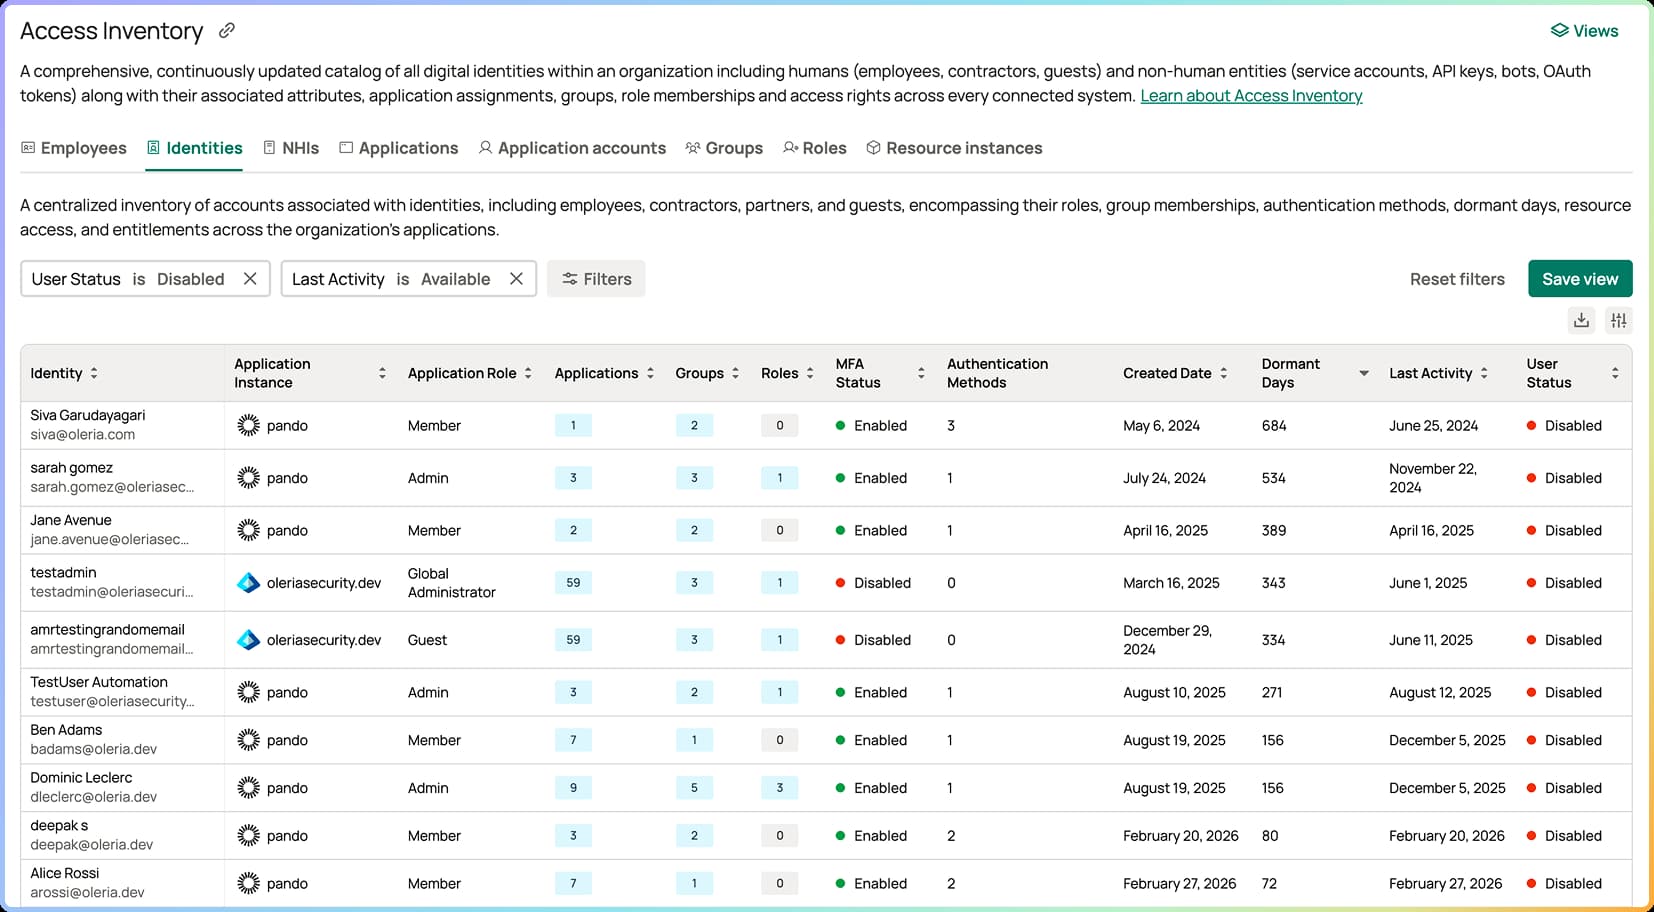Open the Resource instances tab
The width and height of the screenshot is (1654, 912).
954,148
